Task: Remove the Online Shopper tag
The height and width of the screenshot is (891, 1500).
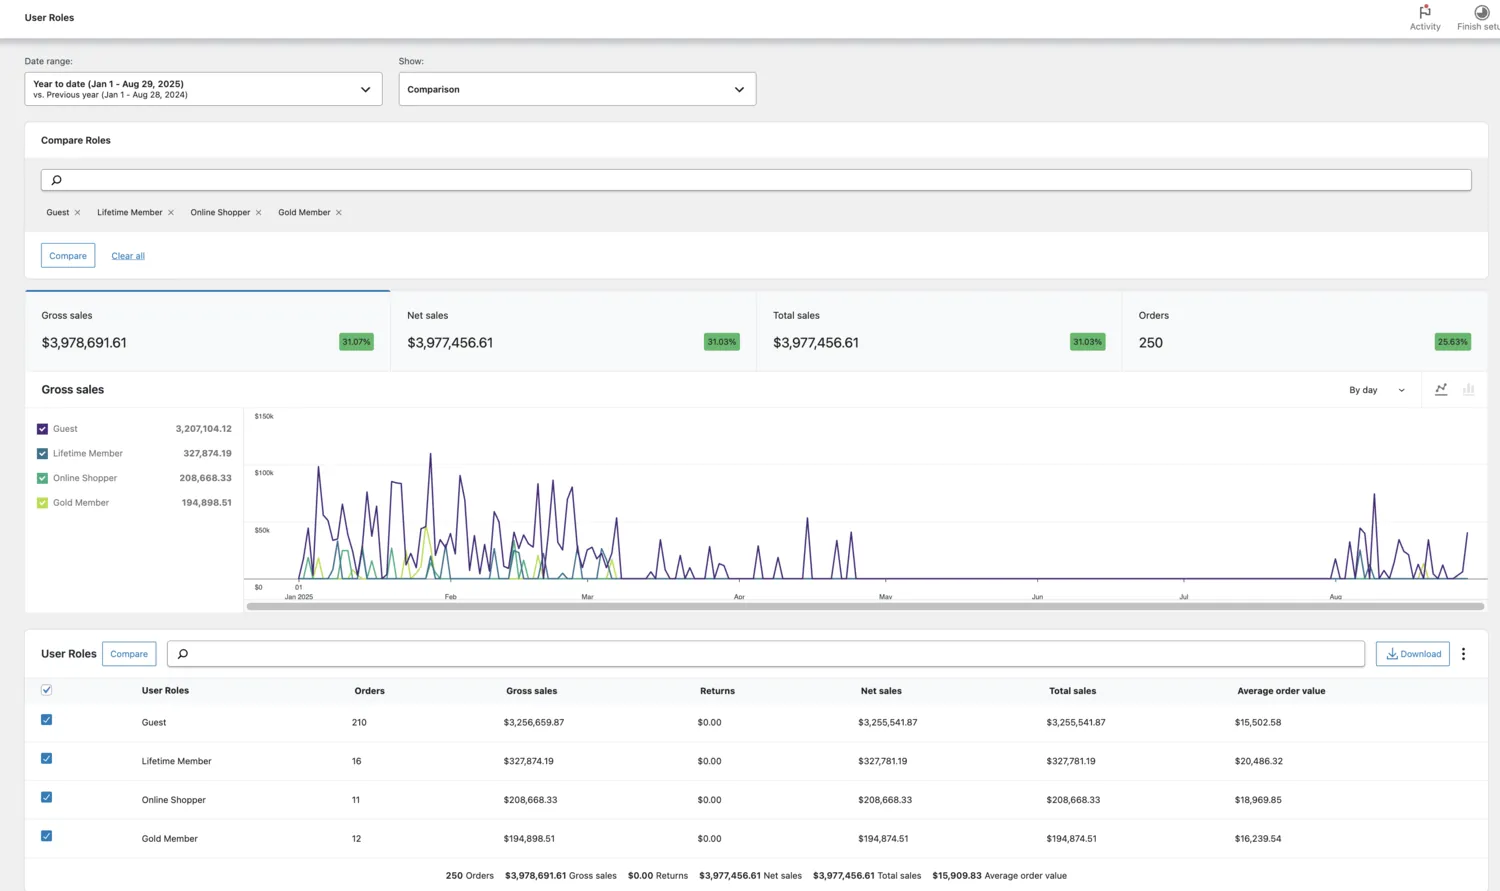Action: point(259,213)
